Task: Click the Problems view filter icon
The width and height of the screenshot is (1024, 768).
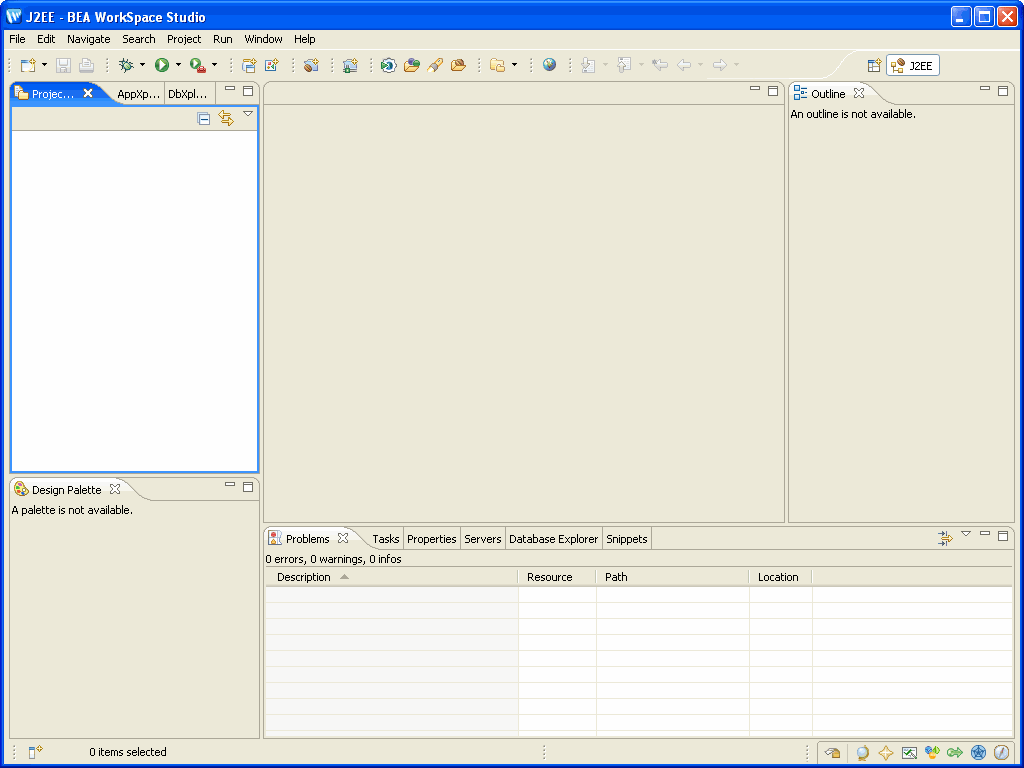Action: pyautogui.click(x=945, y=538)
